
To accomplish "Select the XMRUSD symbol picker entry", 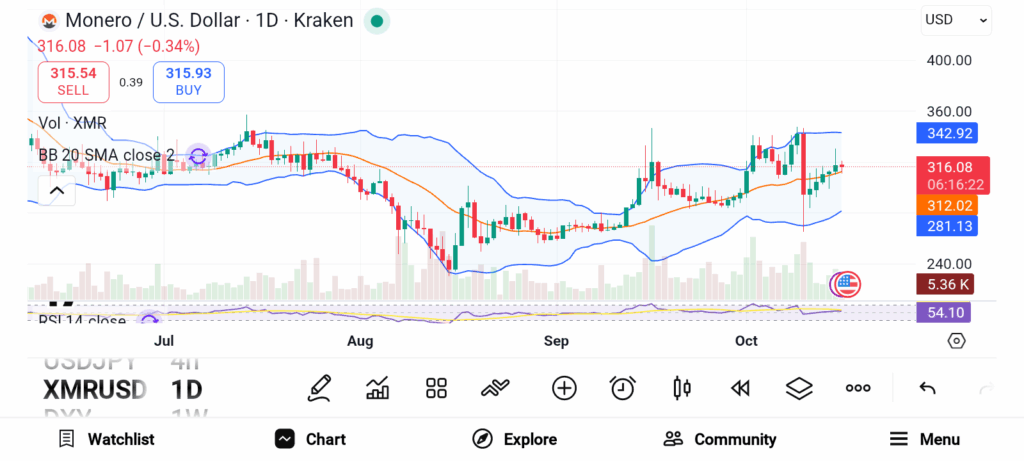I will [95, 389].
